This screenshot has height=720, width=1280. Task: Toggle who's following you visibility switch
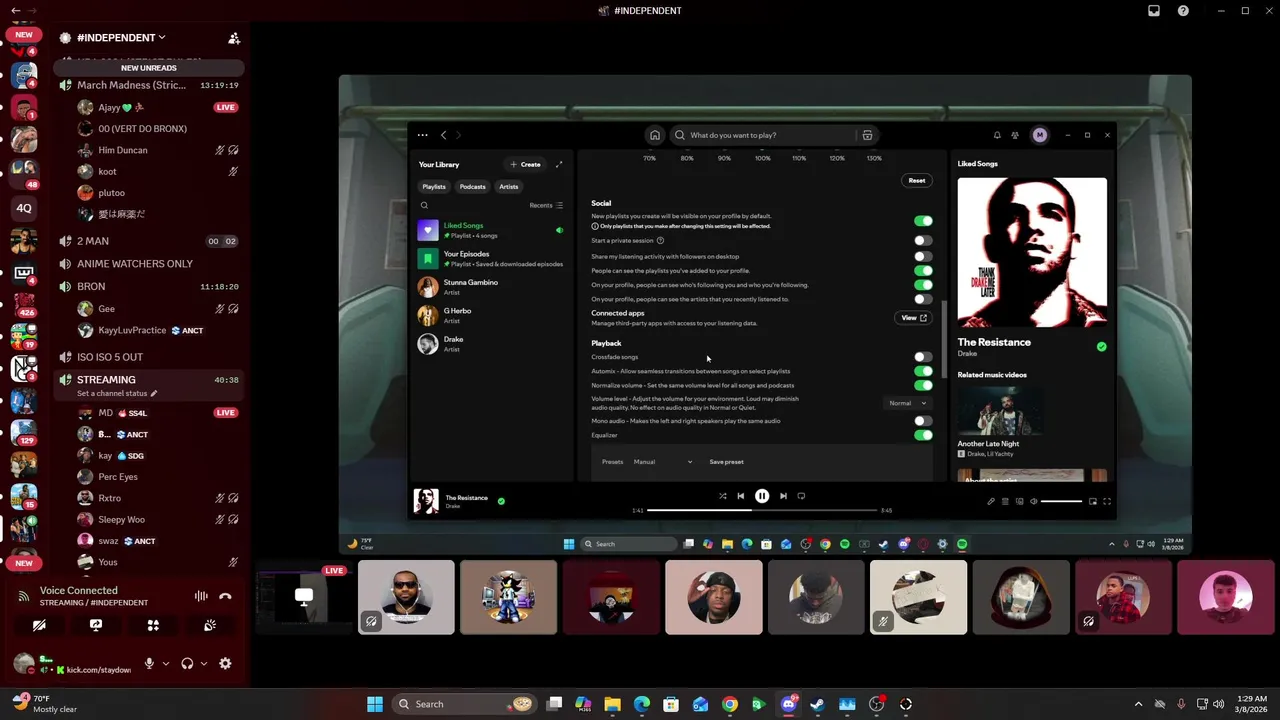point(923,285)
